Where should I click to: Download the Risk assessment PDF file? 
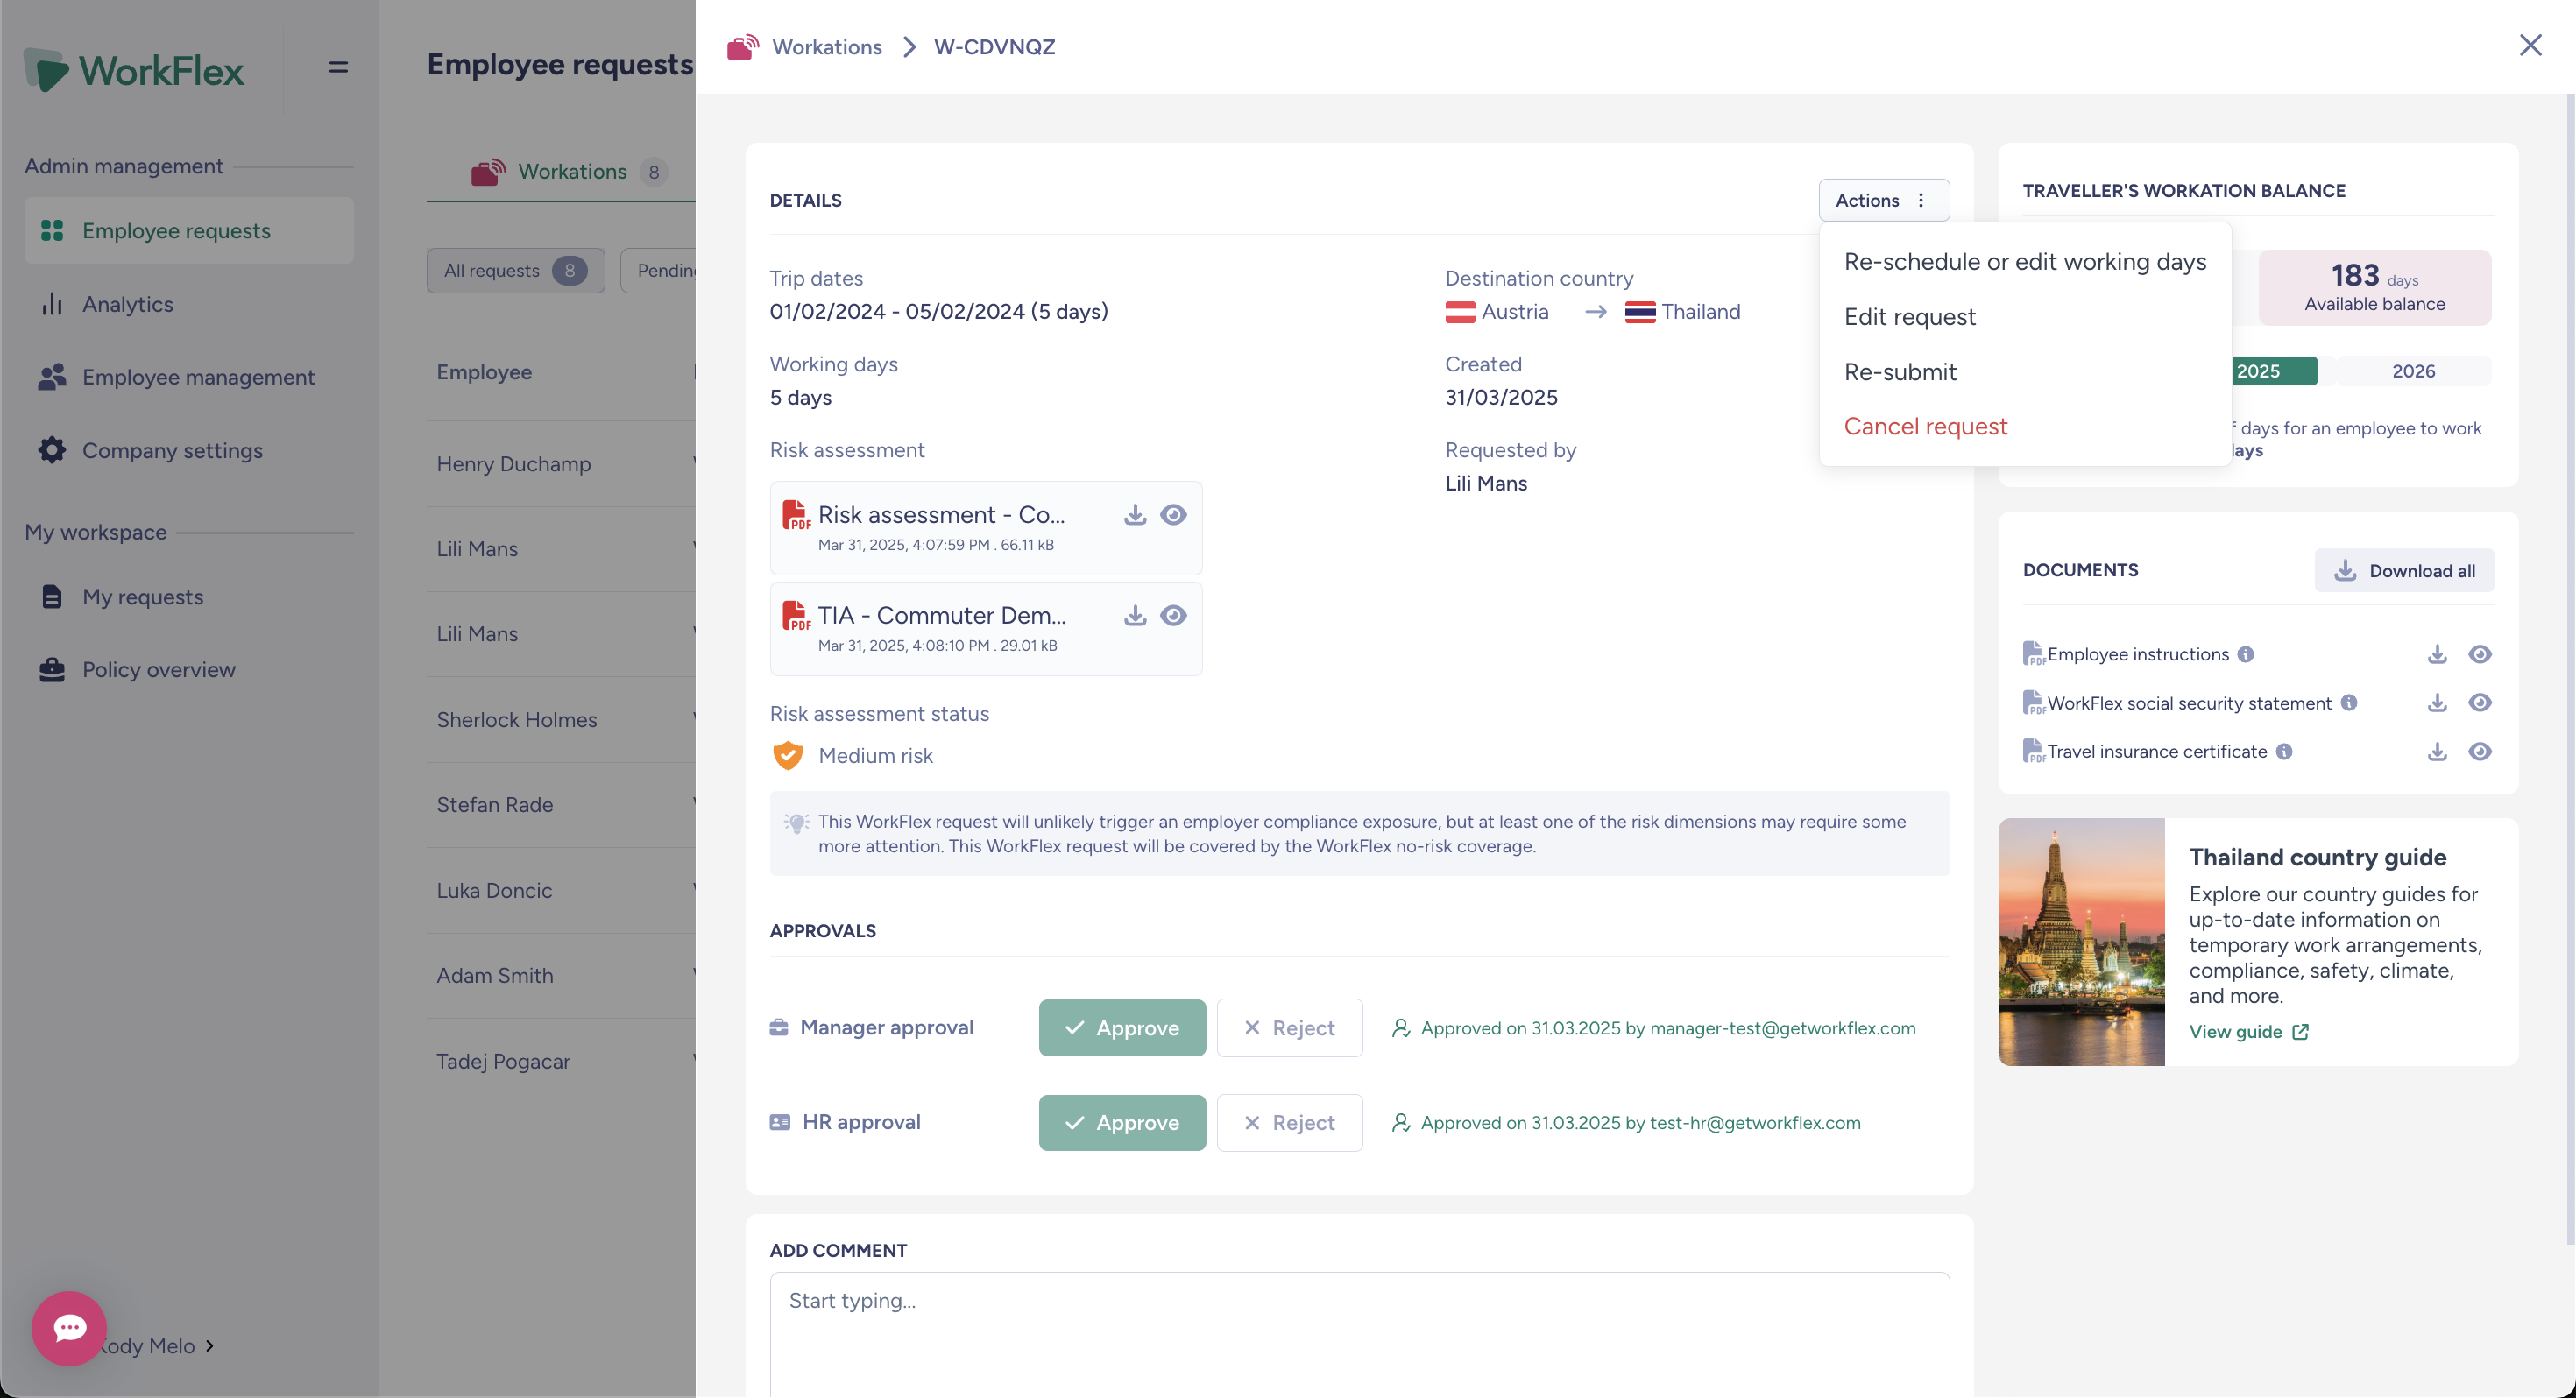1134,515
